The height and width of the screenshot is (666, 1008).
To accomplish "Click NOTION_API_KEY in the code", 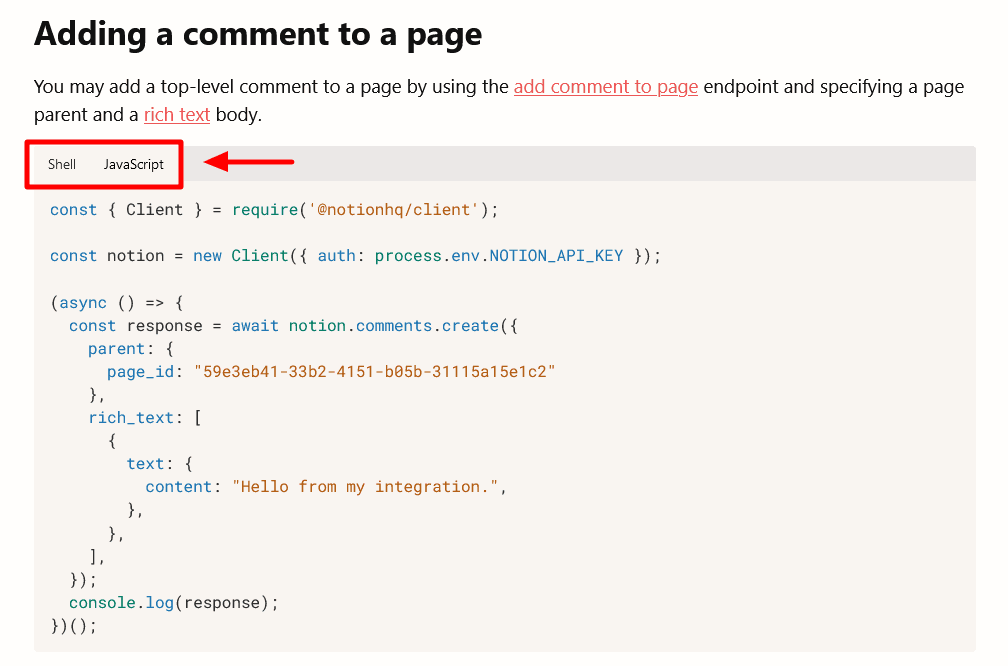I will tap(556, 256).
